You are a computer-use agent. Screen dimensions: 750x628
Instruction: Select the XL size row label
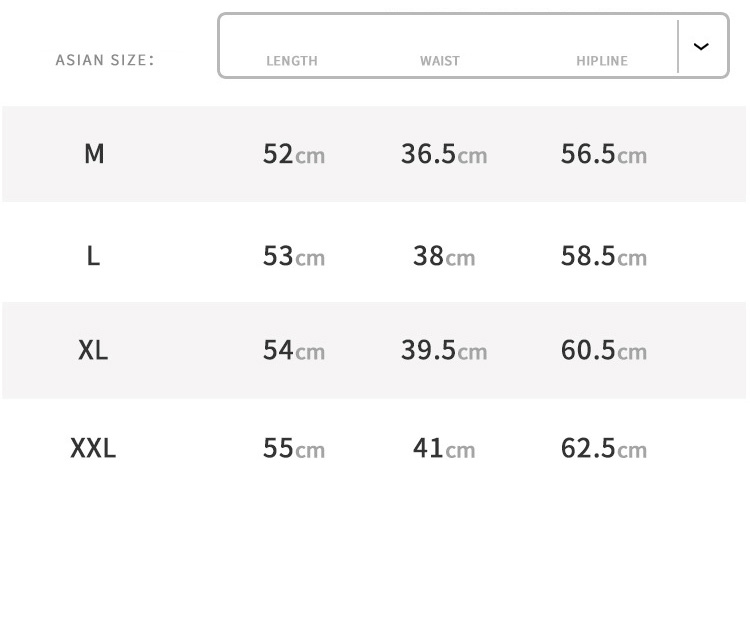click(93, 350)
